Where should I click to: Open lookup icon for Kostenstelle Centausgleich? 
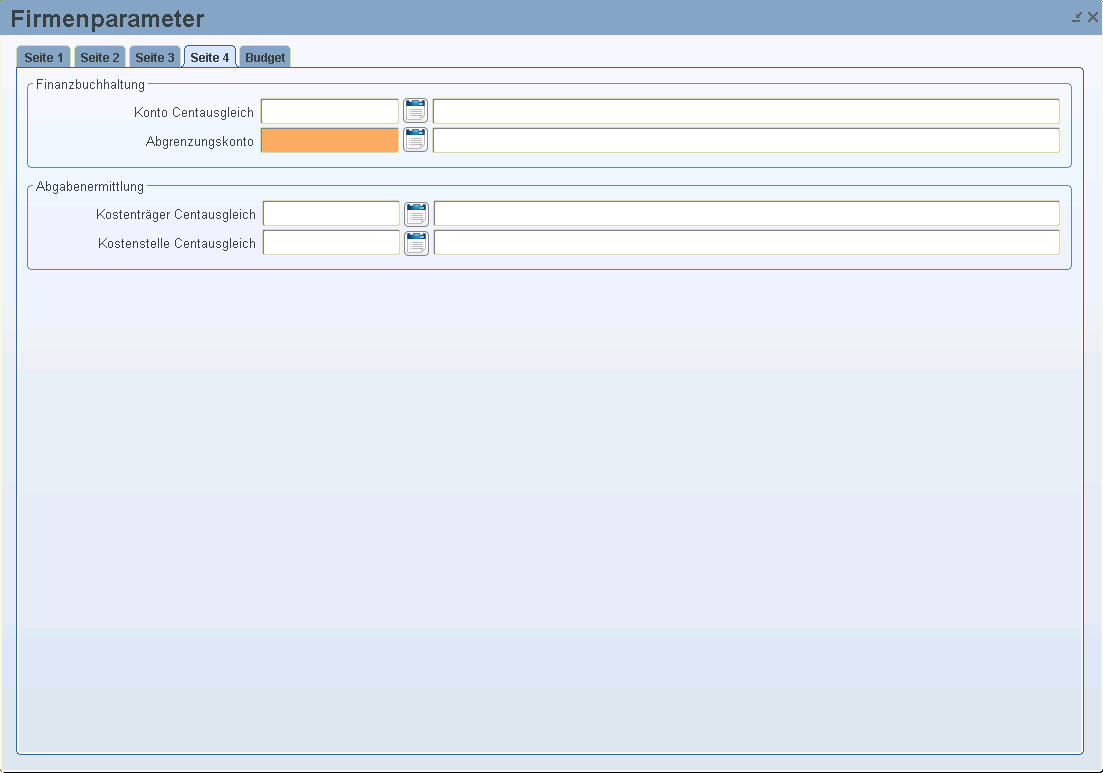point(416,243)
